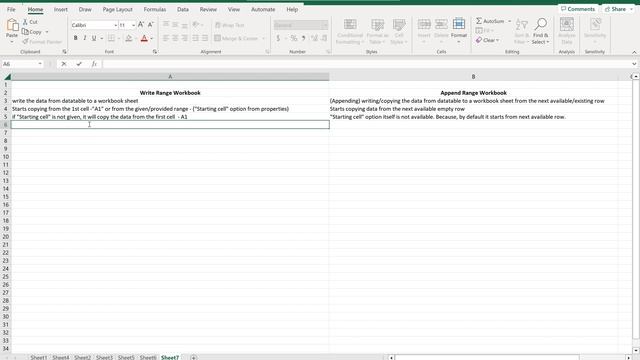Click AutoSum

pos(490,21)
